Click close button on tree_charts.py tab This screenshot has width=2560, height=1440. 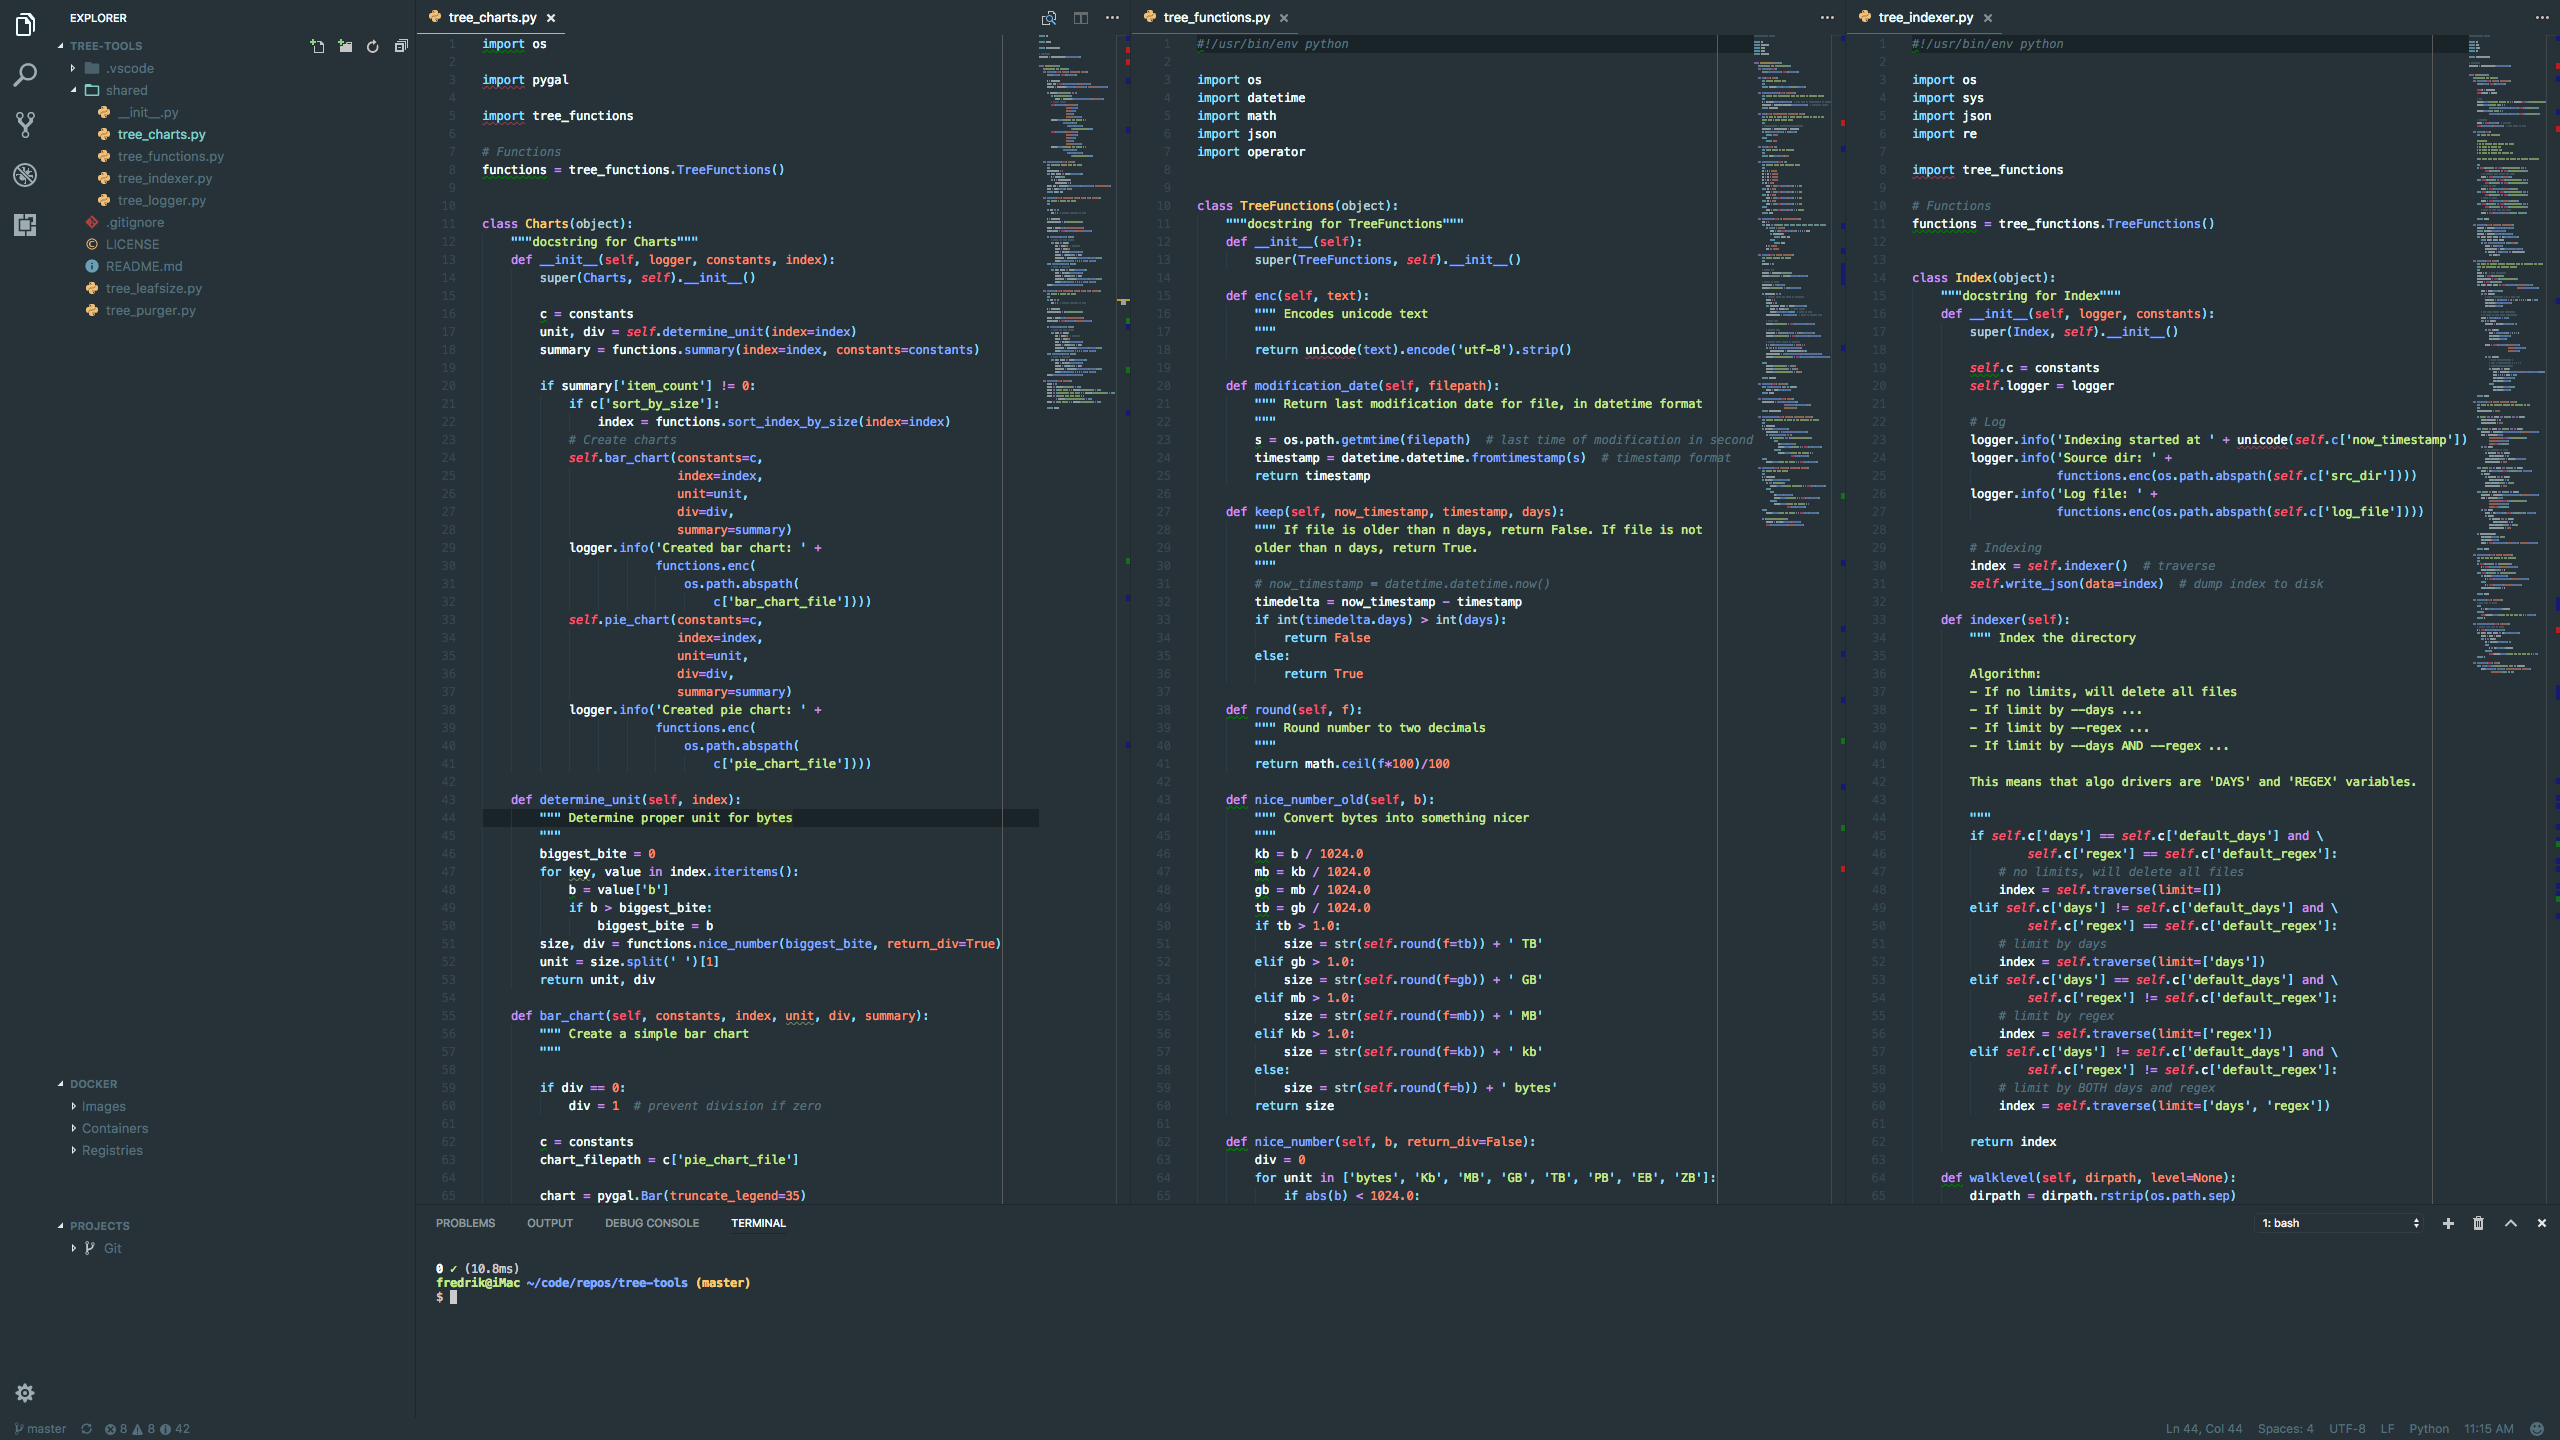click(550, 16)
